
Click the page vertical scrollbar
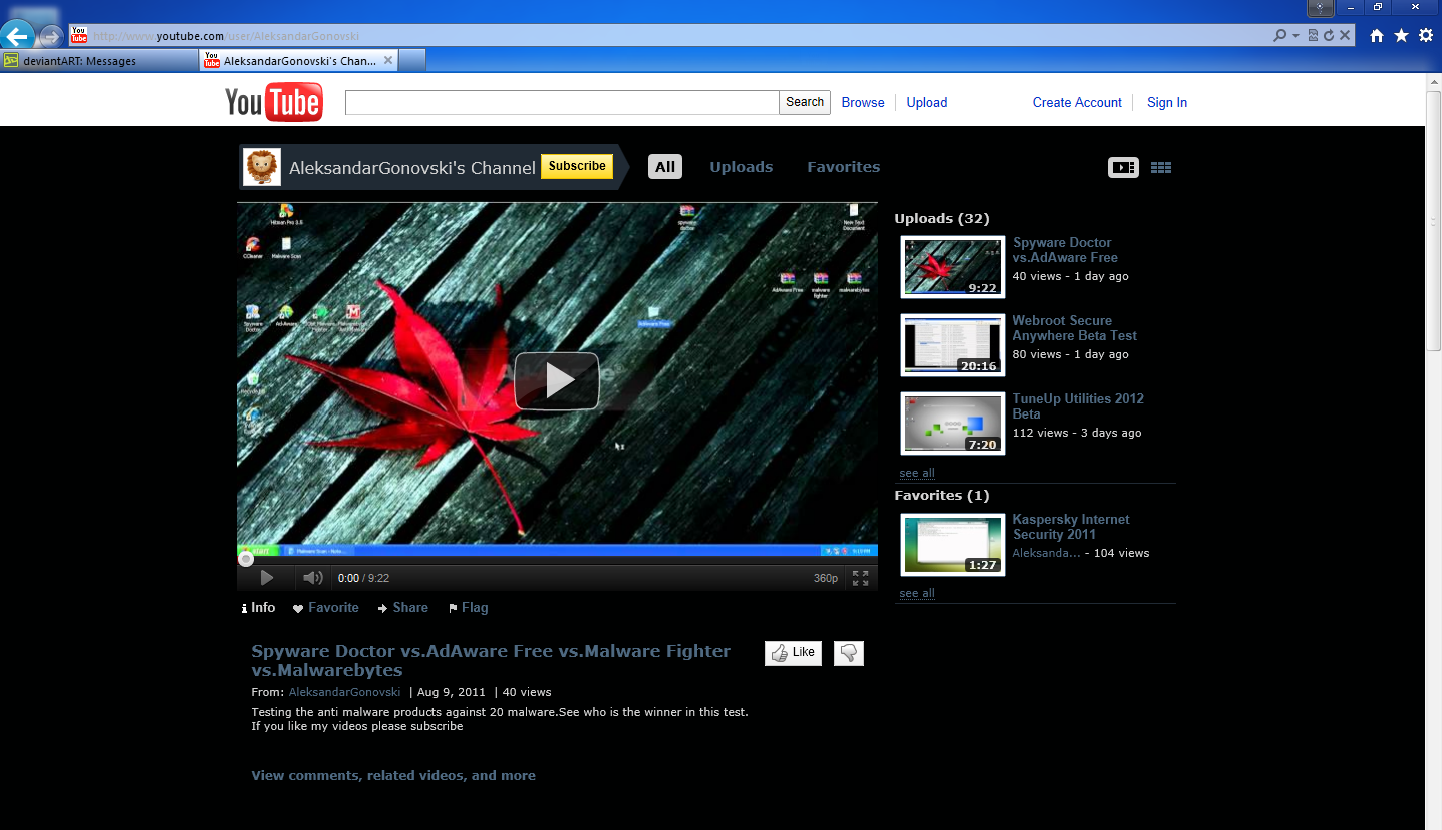tap(1434, 220)
